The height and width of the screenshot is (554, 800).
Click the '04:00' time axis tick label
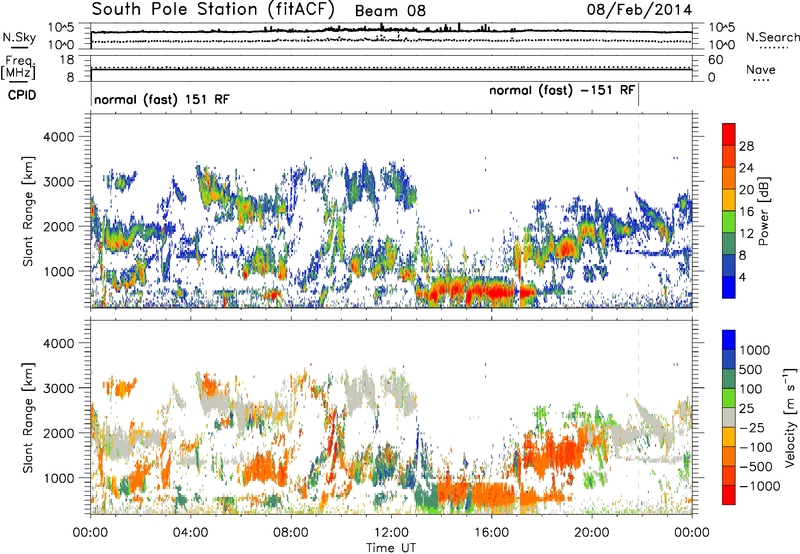[x=190, y=533]
